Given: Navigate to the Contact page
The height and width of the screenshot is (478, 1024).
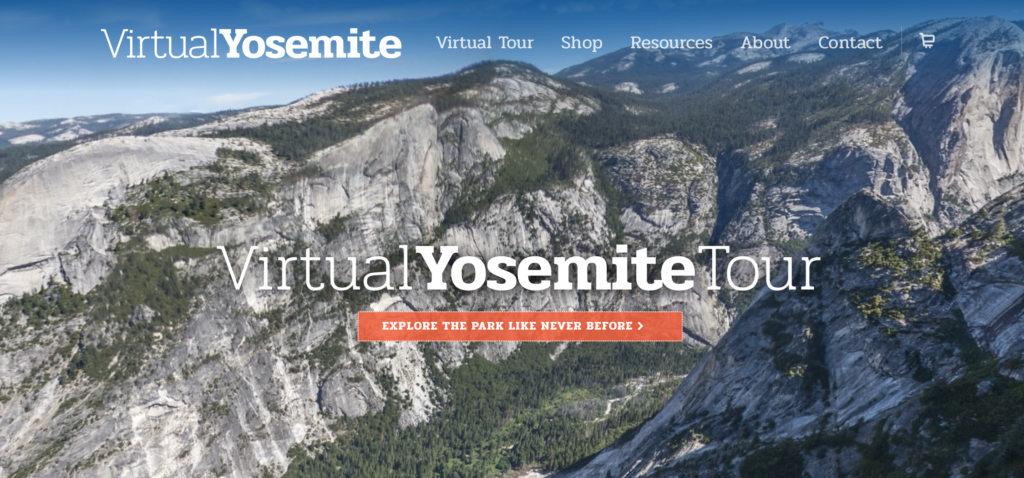Looking at the screenshot, I should 850,43.
